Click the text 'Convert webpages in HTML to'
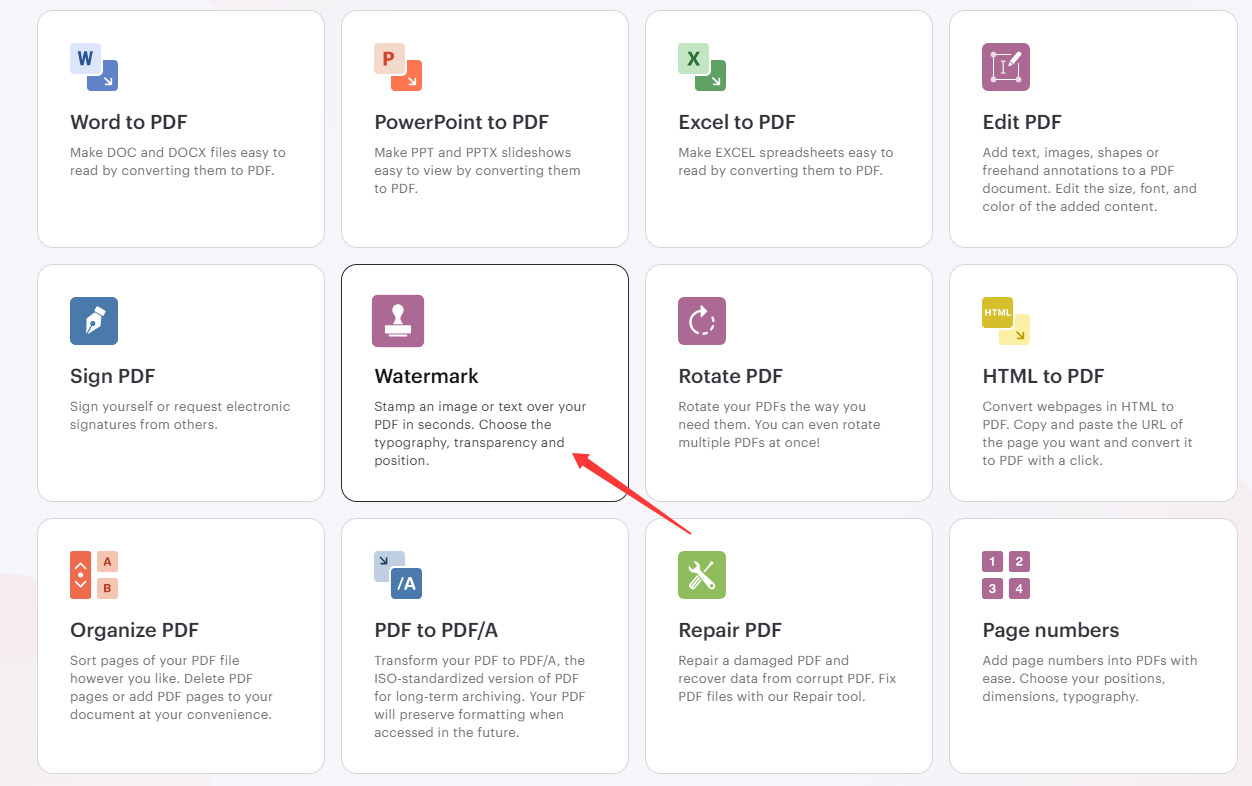 tap(1078, 407)
